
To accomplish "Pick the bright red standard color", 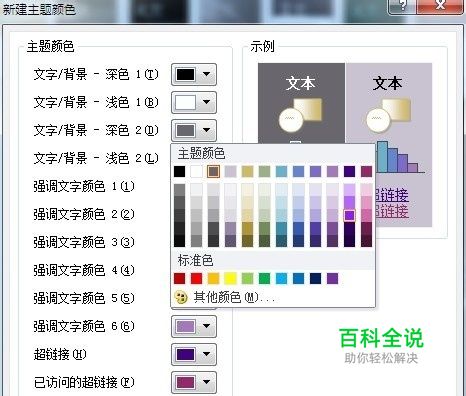I will click(x=196, y=278).
